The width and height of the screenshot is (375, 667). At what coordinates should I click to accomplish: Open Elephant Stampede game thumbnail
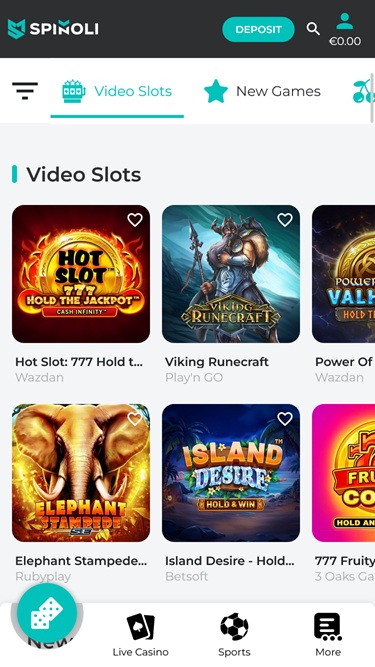[x=81, y=473]
